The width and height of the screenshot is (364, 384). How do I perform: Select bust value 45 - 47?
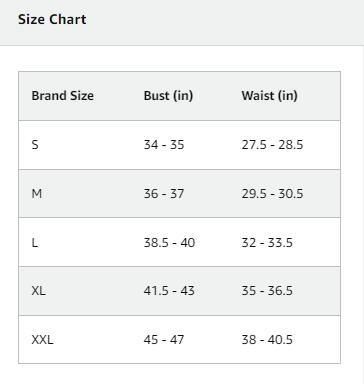(164, 340)
